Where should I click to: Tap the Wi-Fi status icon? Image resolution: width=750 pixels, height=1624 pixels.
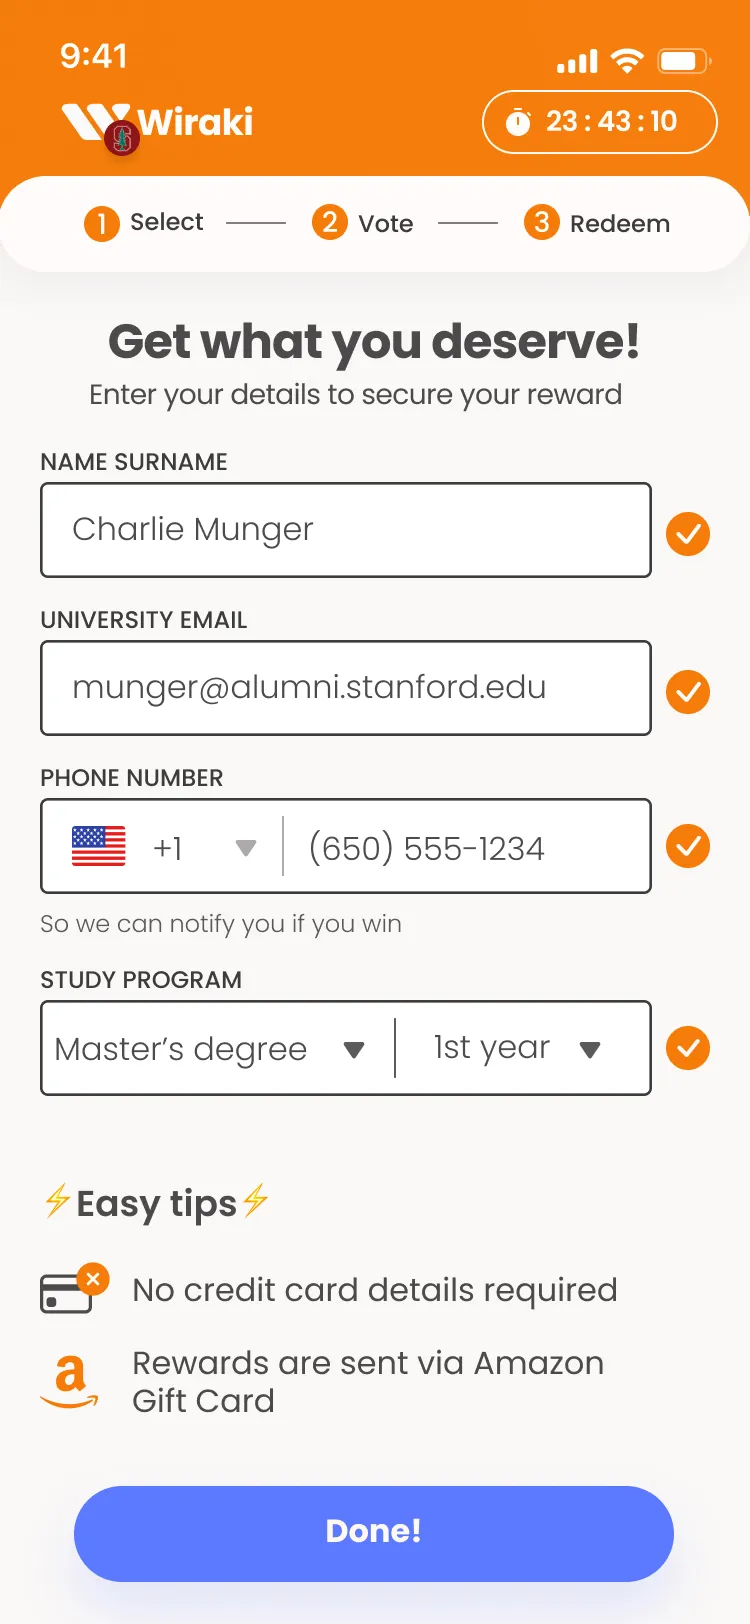click(627, 61)
